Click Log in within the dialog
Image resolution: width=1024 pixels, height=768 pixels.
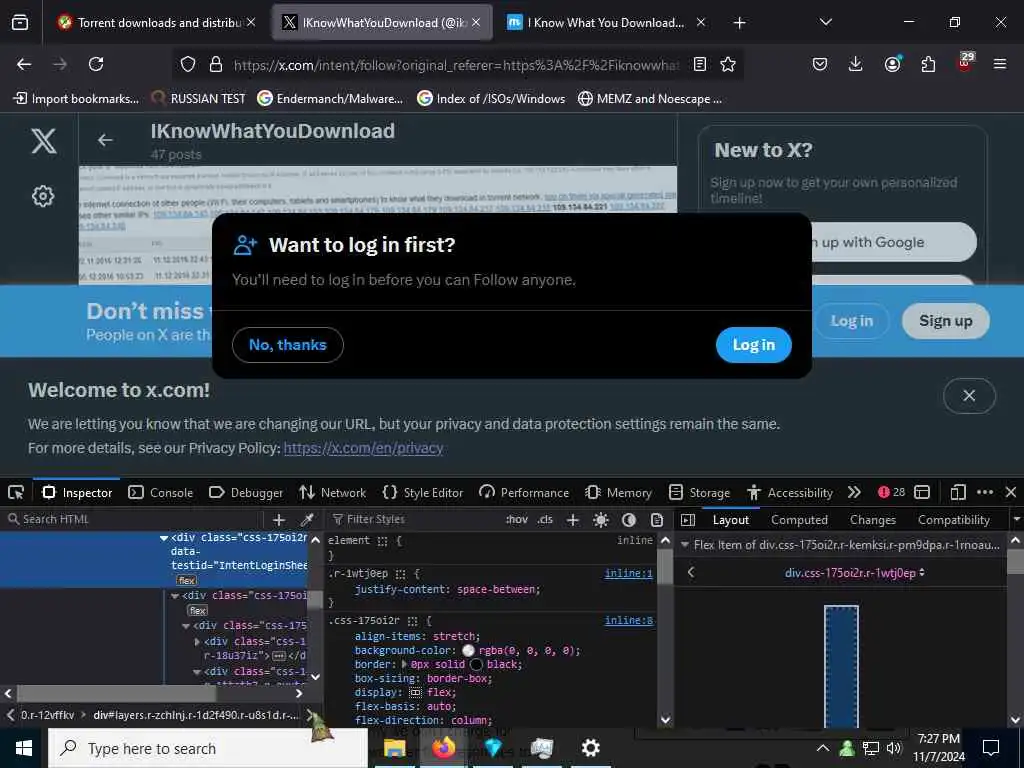point(754,345)
